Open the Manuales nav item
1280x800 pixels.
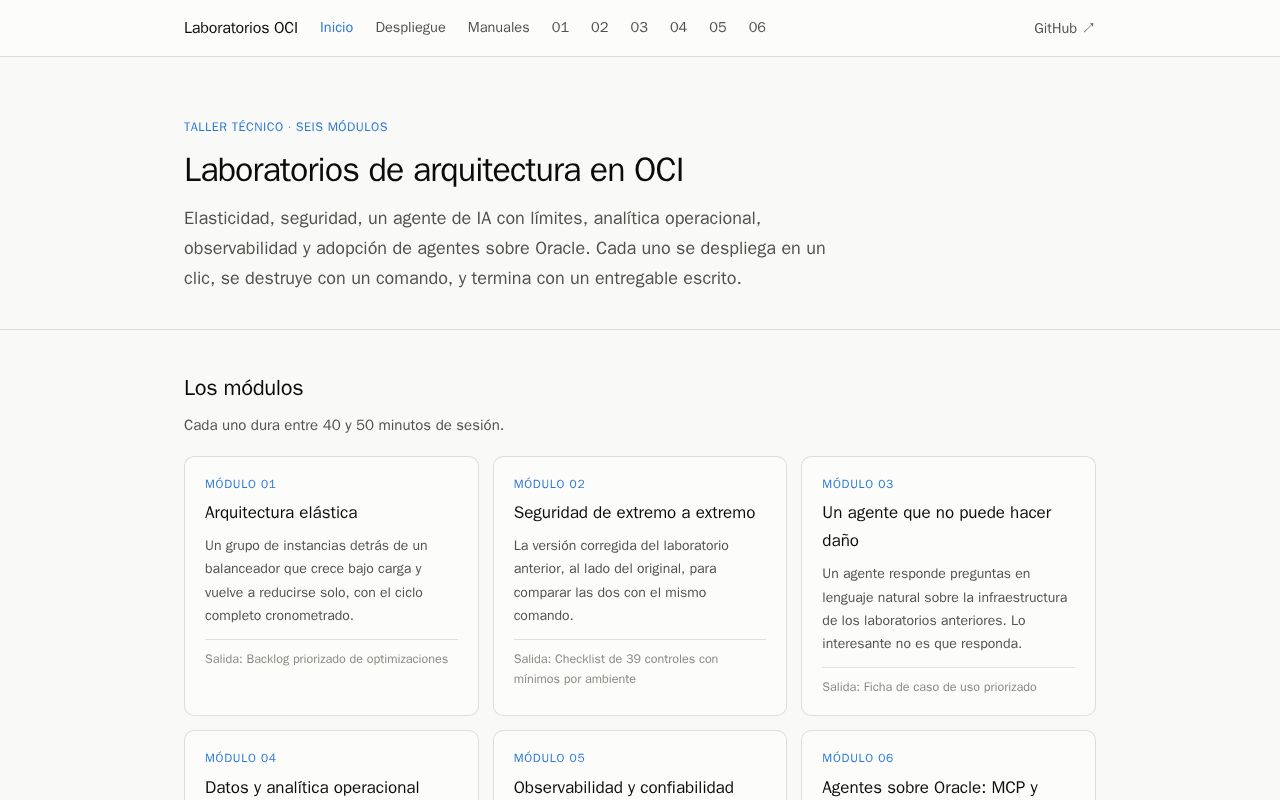[498, 27]
